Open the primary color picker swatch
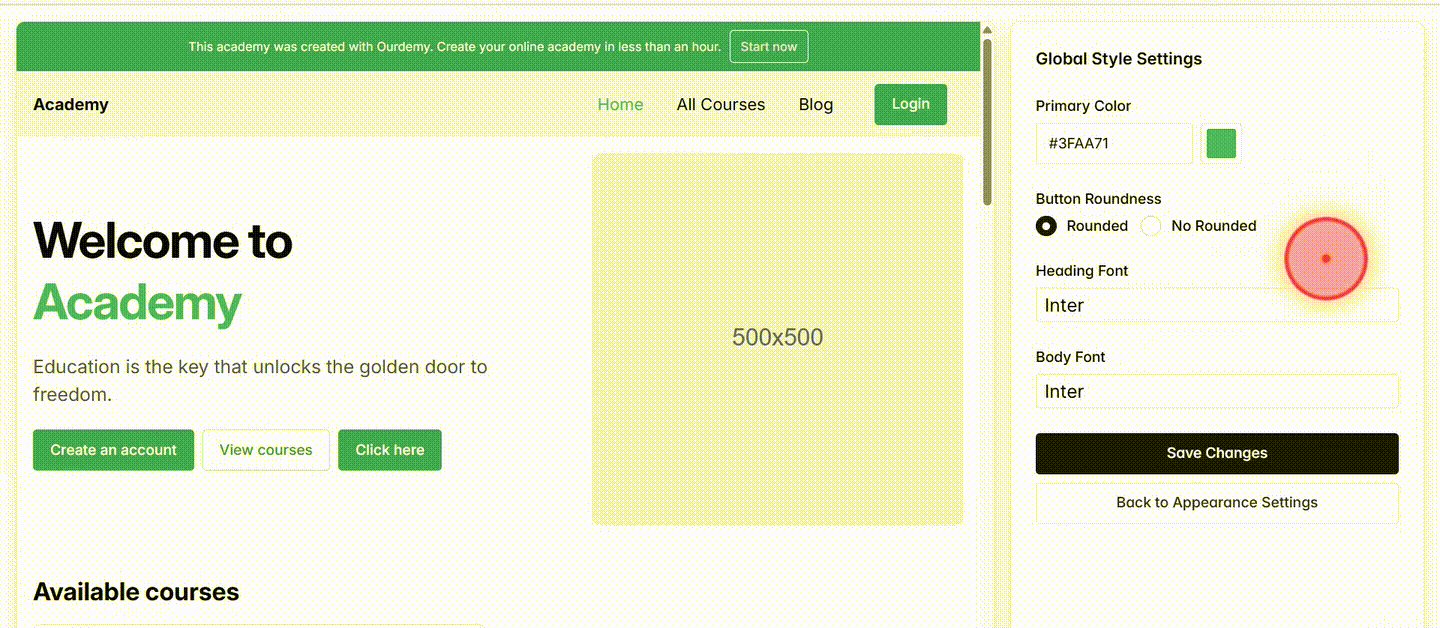The height and width of the screenshot is (628, 1440). (1220, 143)
